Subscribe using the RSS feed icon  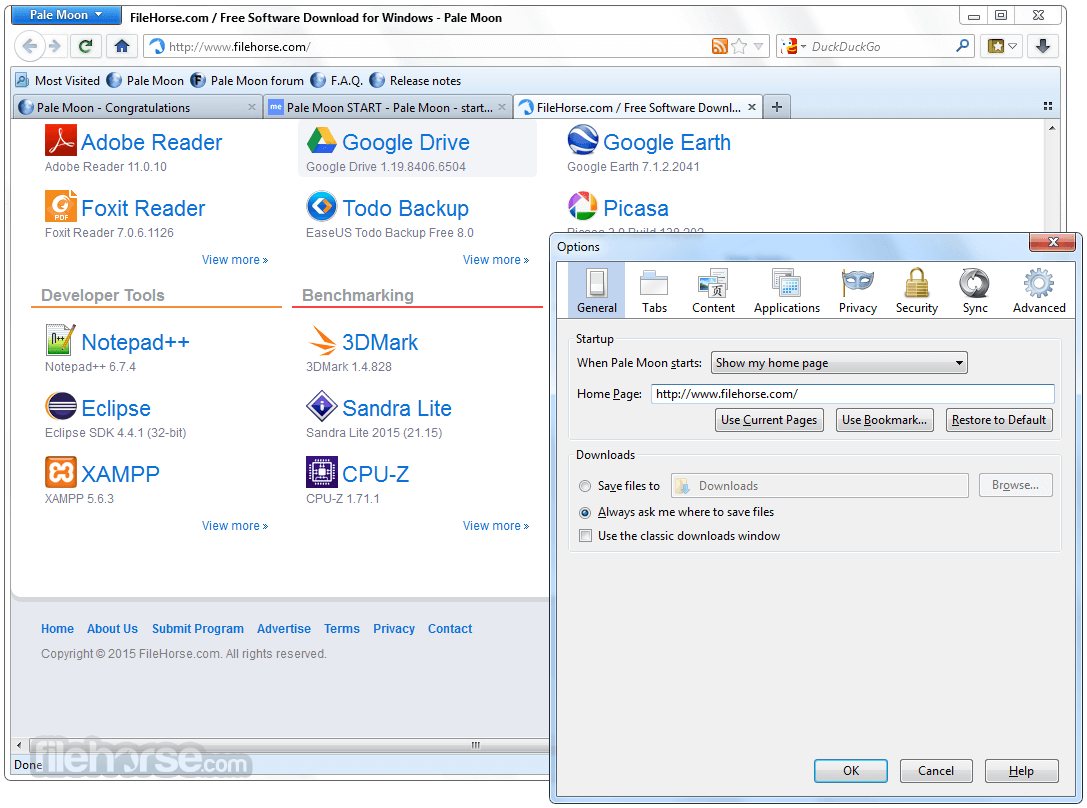click(x=720, y=46)
